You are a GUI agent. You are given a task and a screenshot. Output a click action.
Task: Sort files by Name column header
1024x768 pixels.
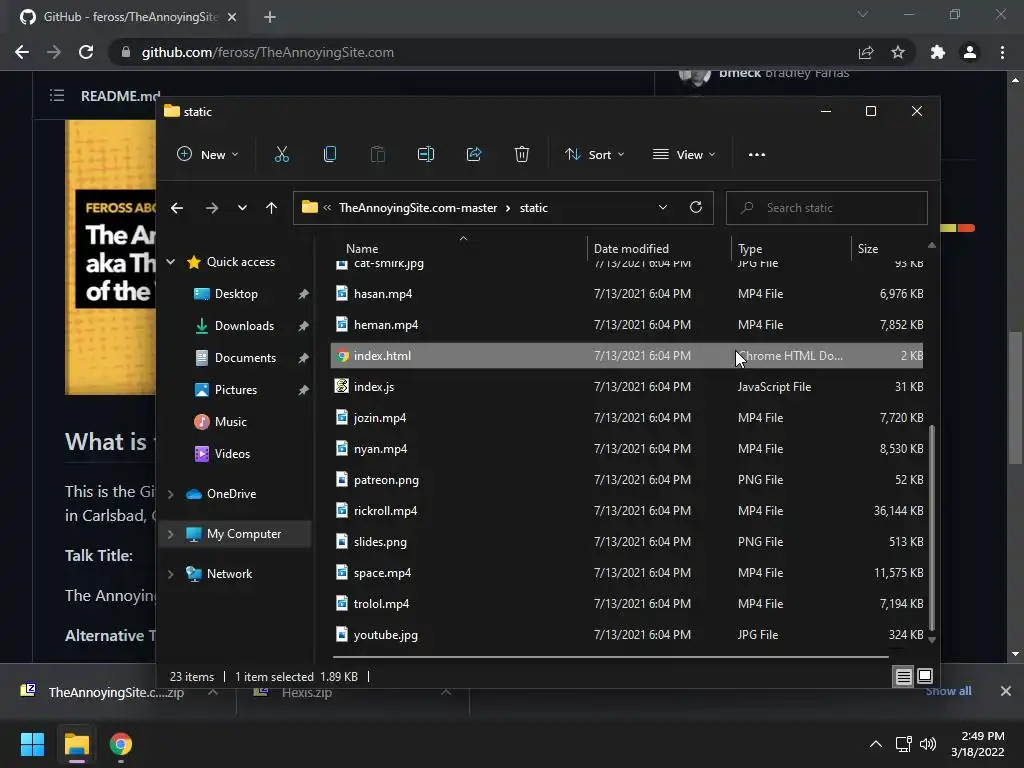(x=362, y=249)
